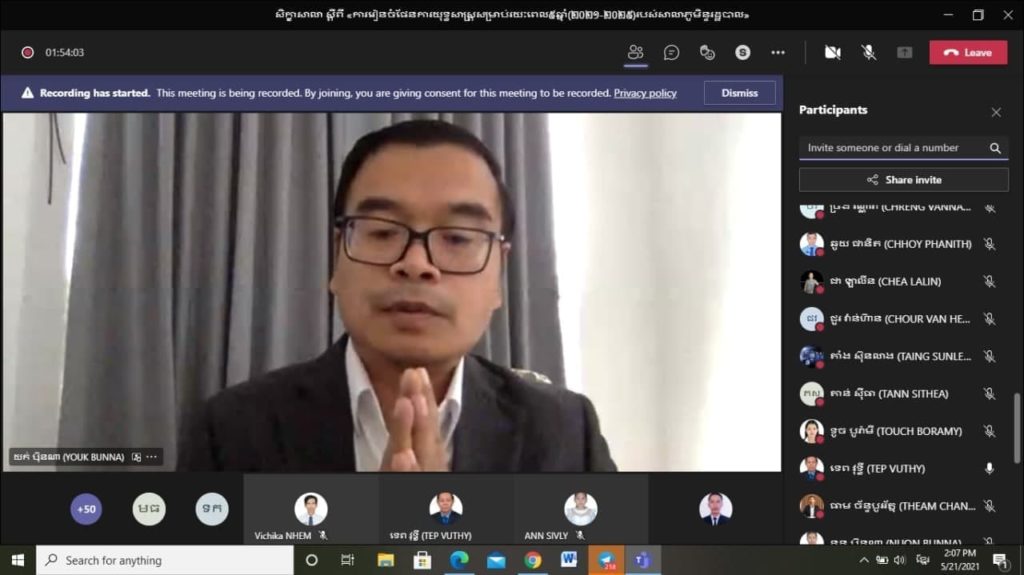Click the red recording indicator
The image size is (1024, 575).
pyautogui.click(x=27, y=52)
